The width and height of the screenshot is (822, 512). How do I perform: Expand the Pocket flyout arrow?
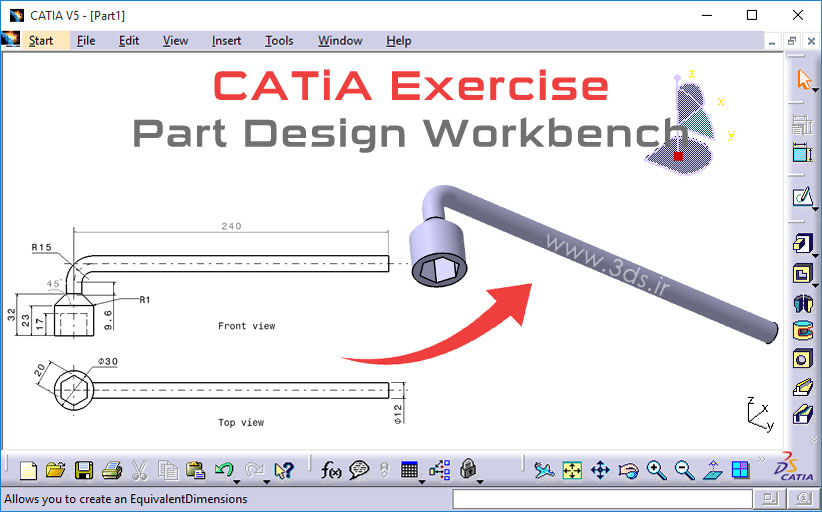(x=815, y=286)
